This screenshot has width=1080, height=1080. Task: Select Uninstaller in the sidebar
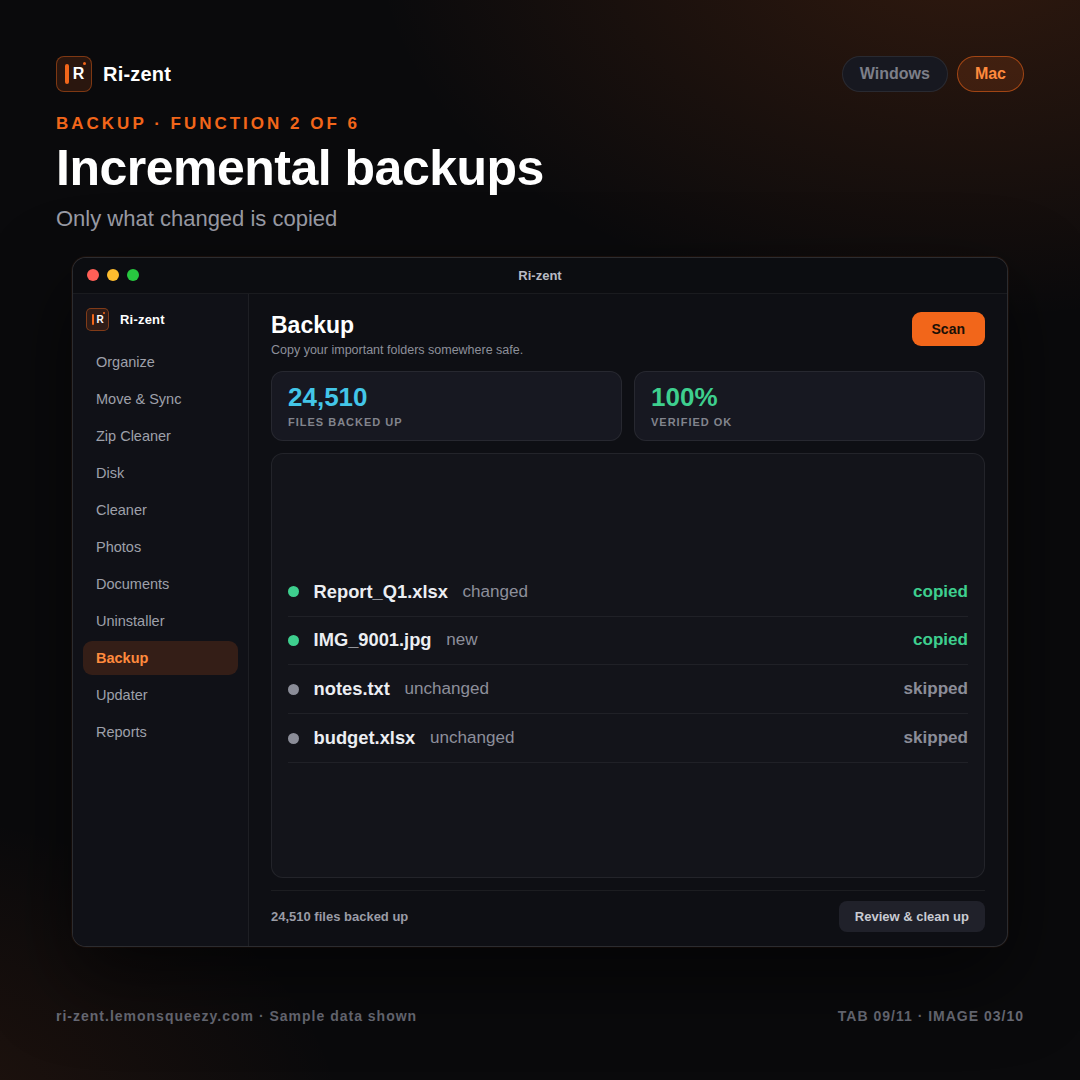click(160, 621)
